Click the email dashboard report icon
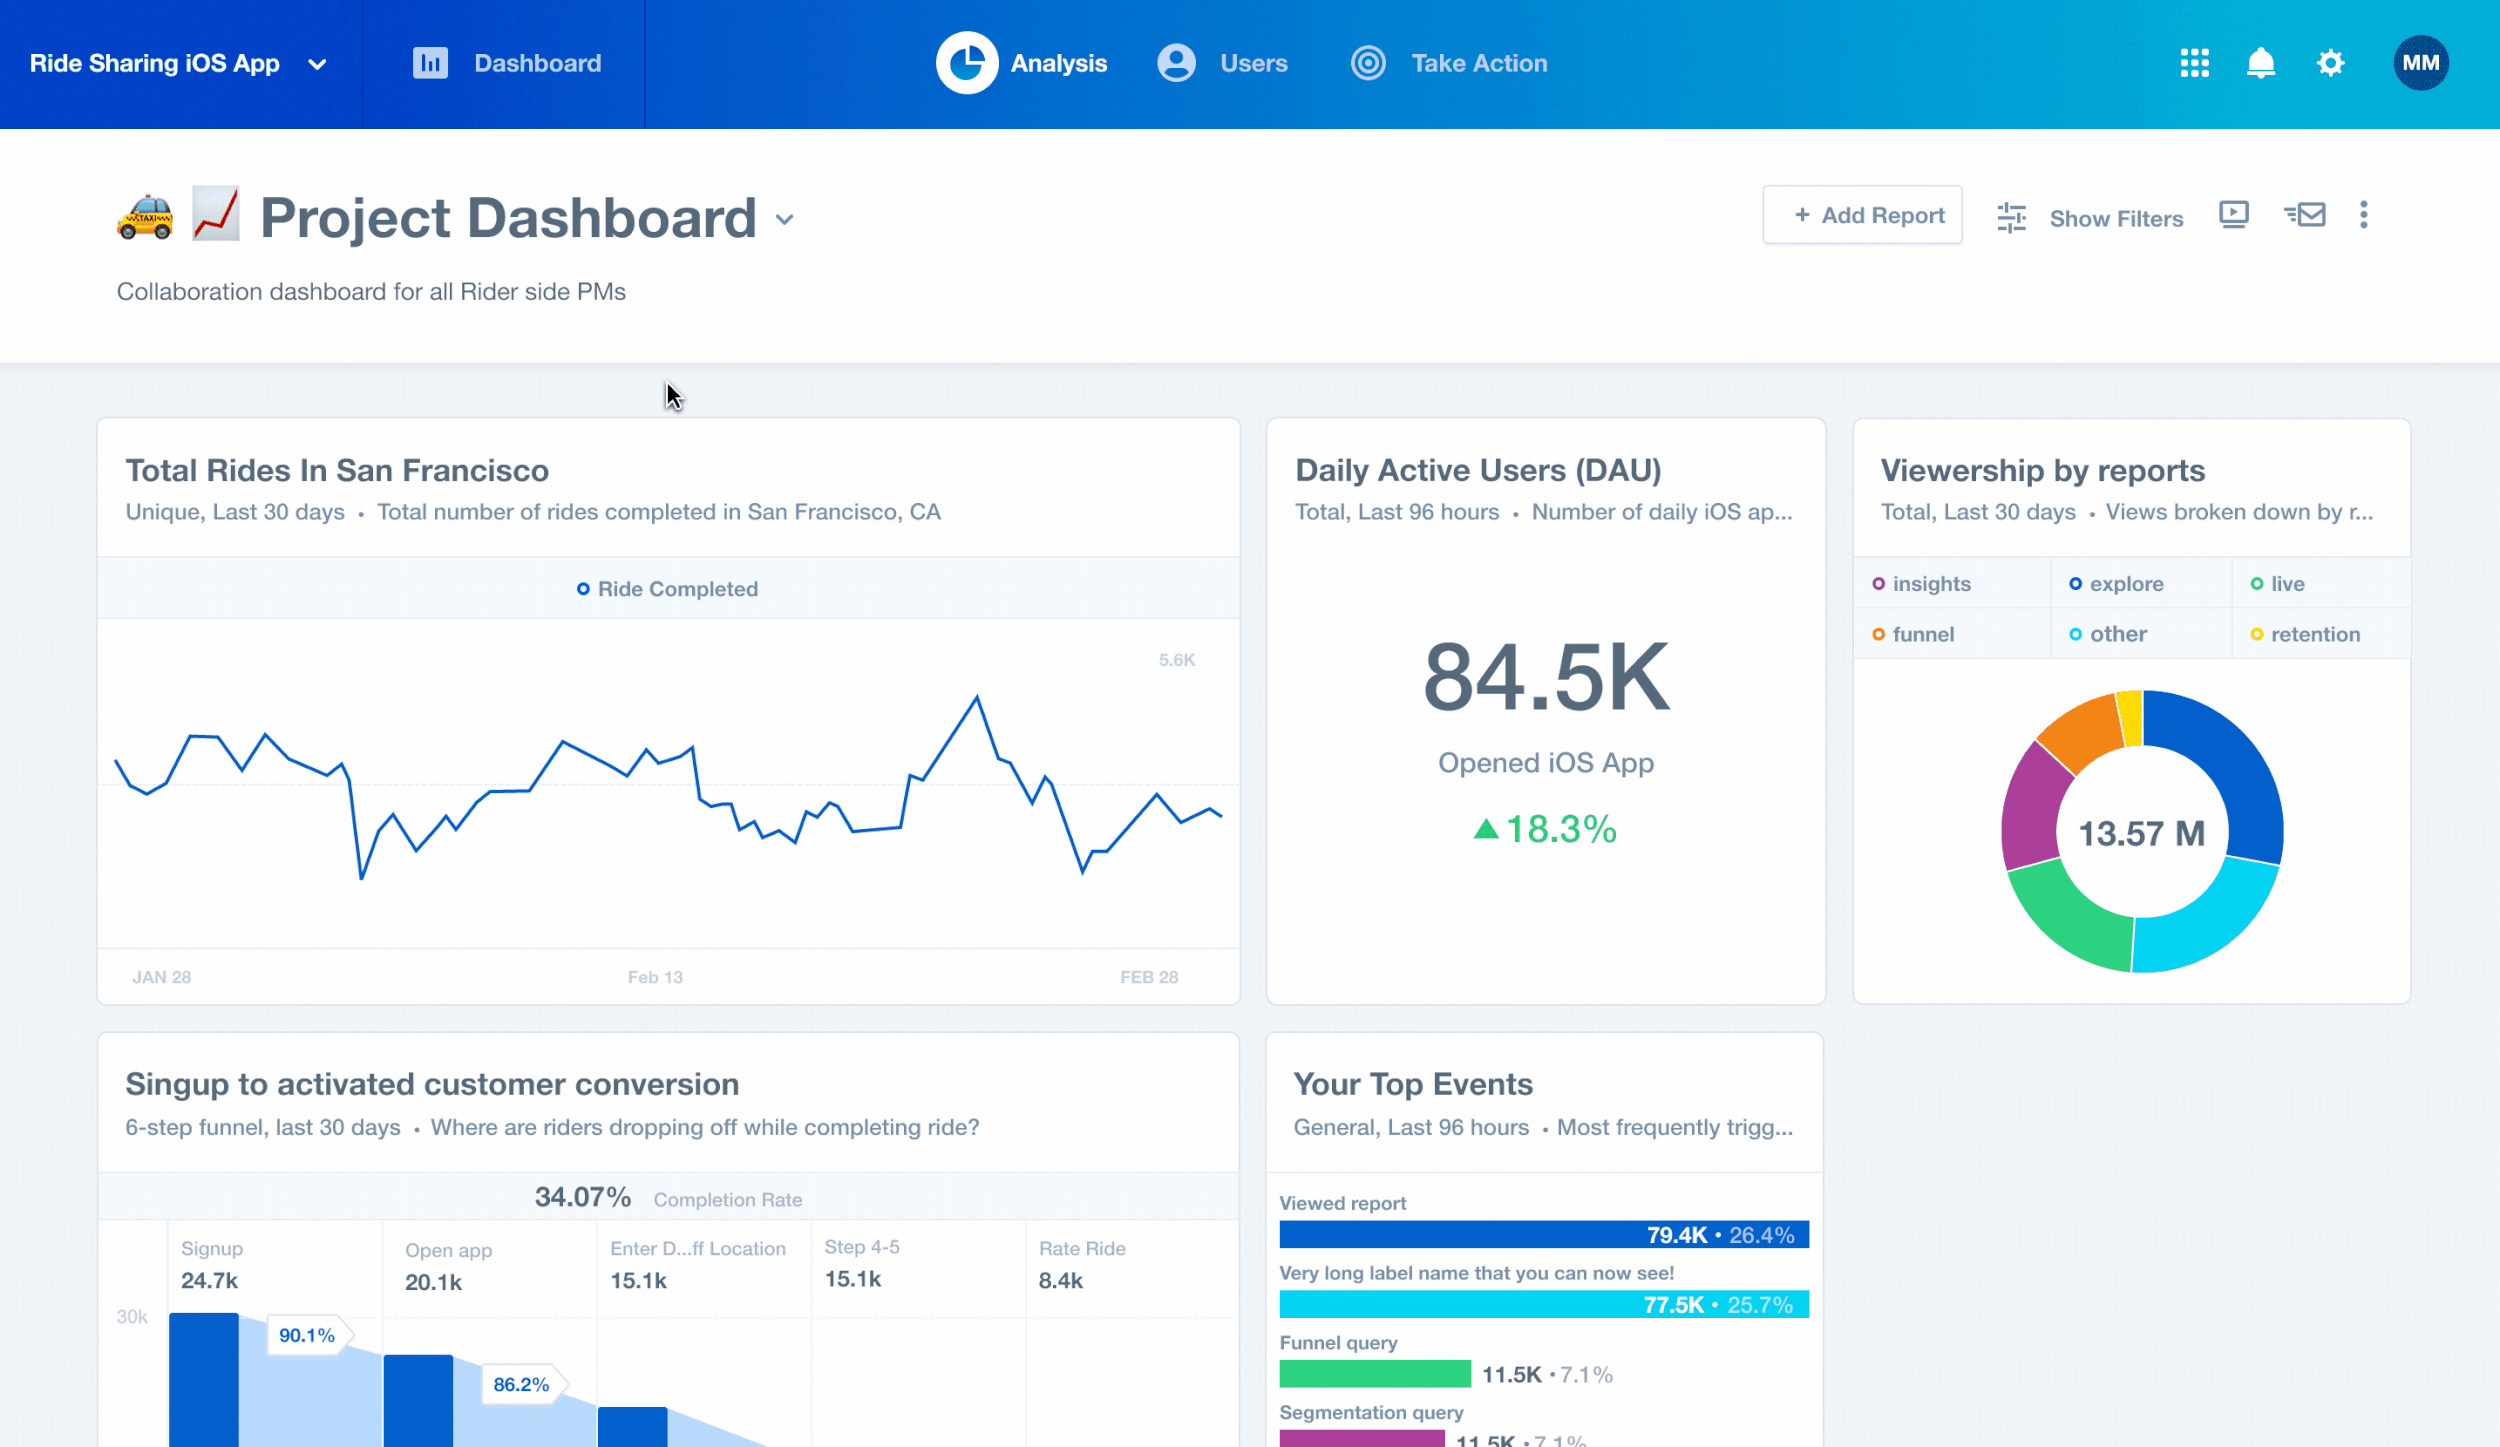Image resolution: width=2500 pixels, height=1447 pixels. pyautogui.click(x=2305, y=215)
